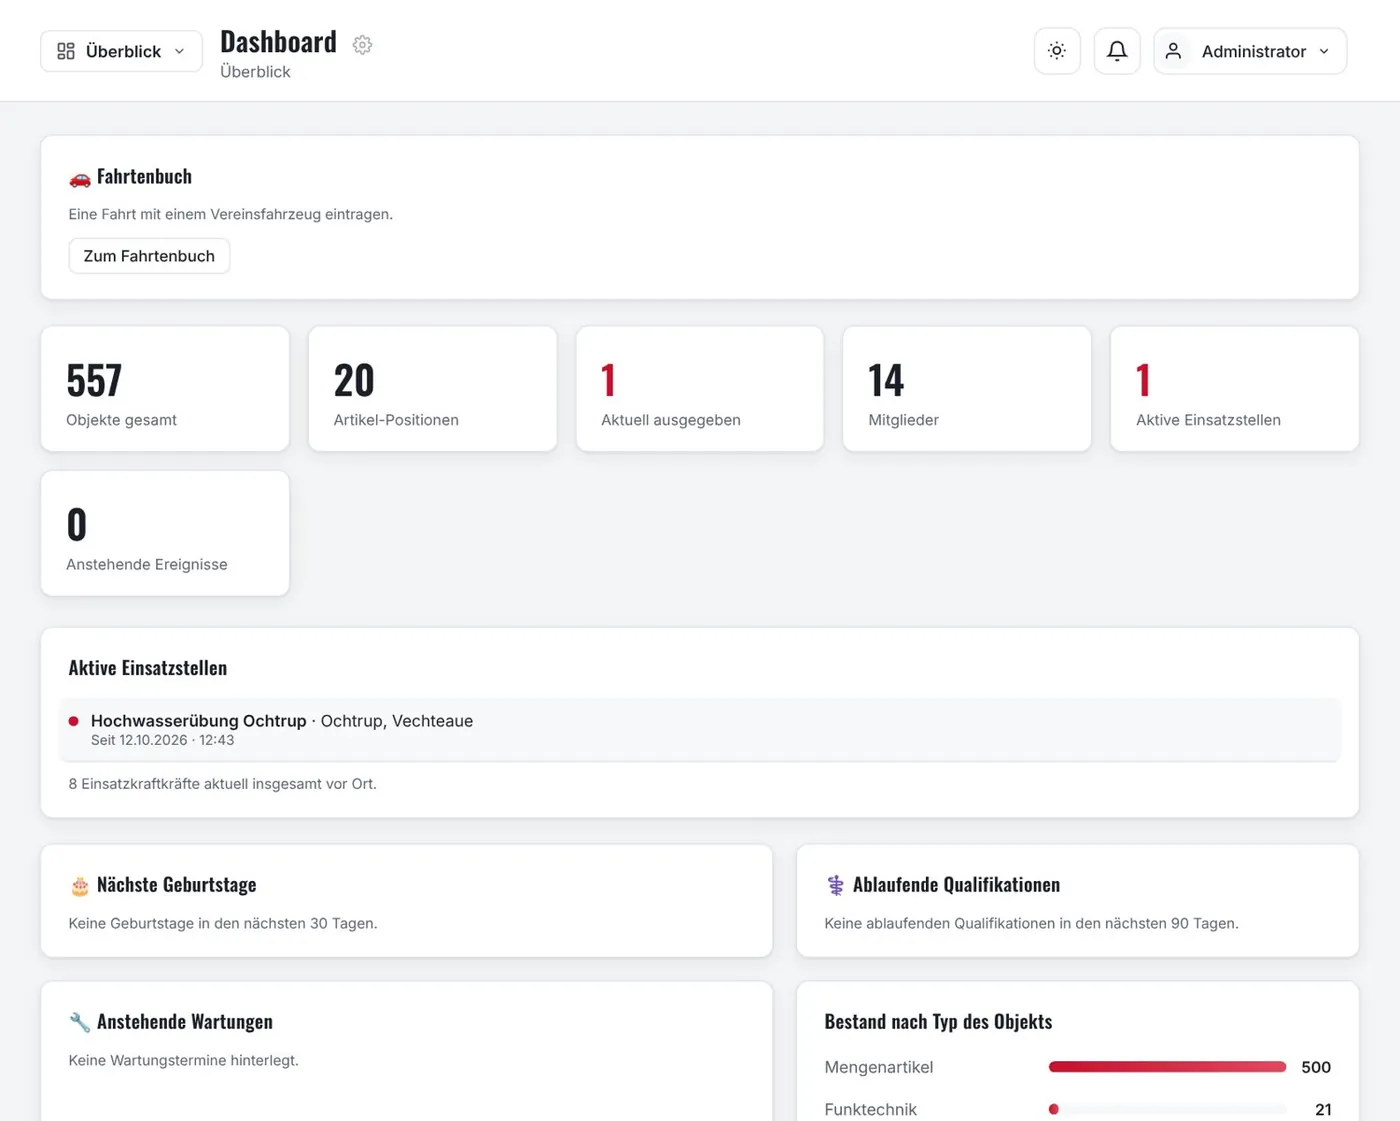
Task: Click the car icon next to Fahrtenbuch
Action: coord(80,178)
